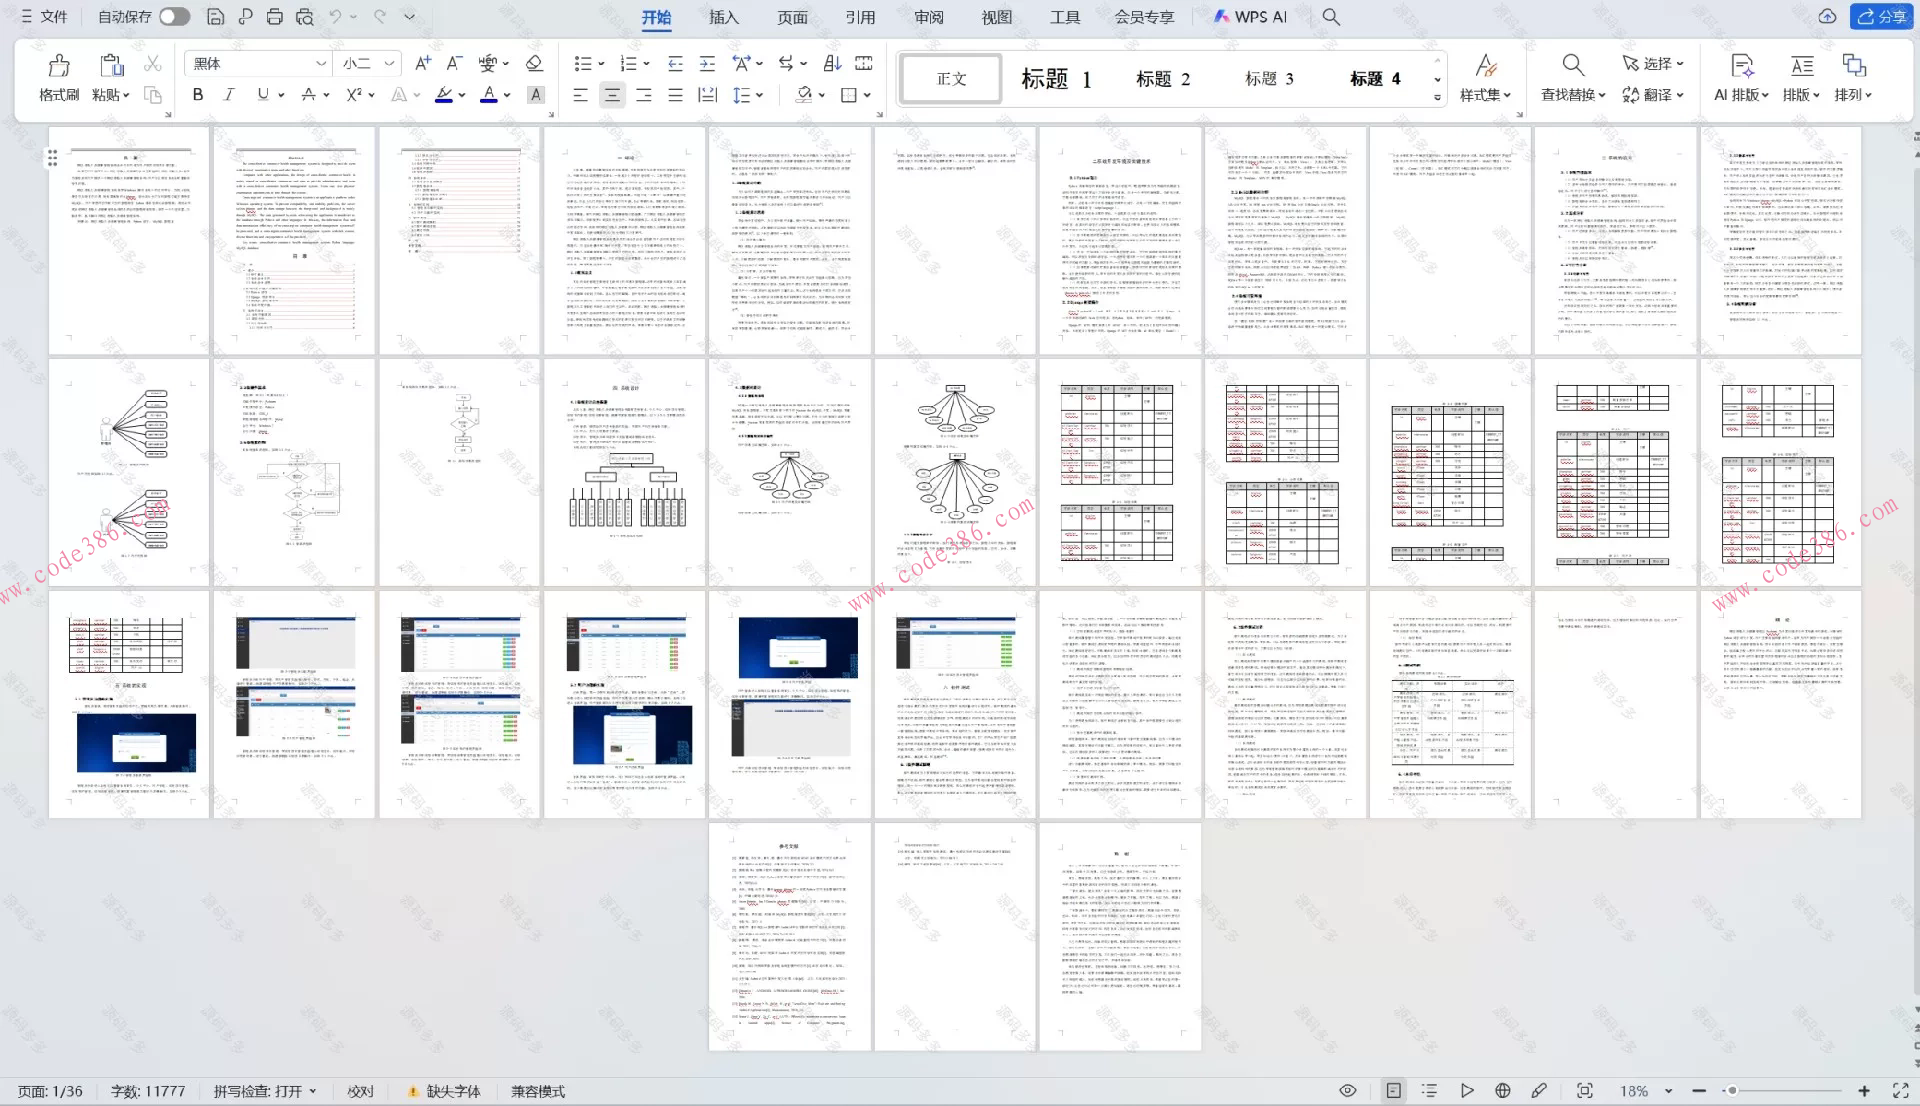Image resolution: width=1920 pixels, height=1106 pixels.
Task: Toggle the 自动保存 auto-save switch
Action: [x=174, y=17]
